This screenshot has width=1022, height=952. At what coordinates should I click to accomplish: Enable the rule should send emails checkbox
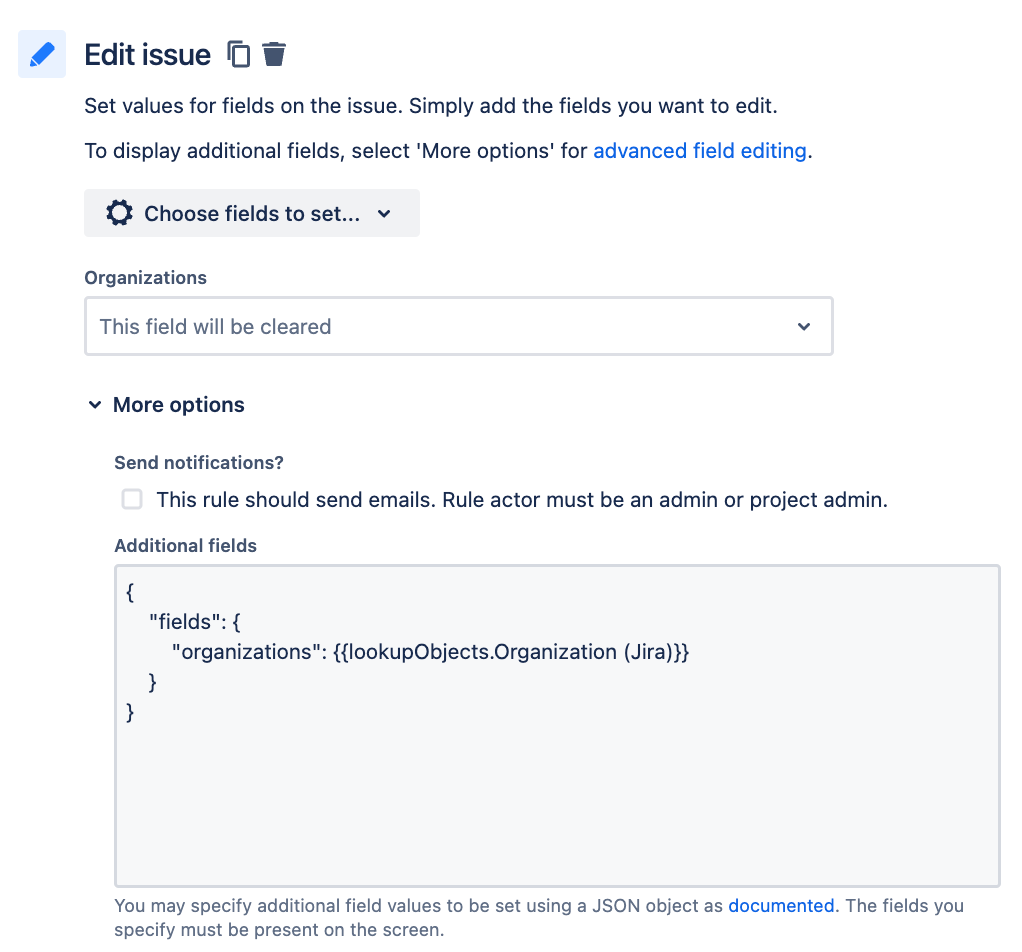pyautogui.click(x=131, y=499)
